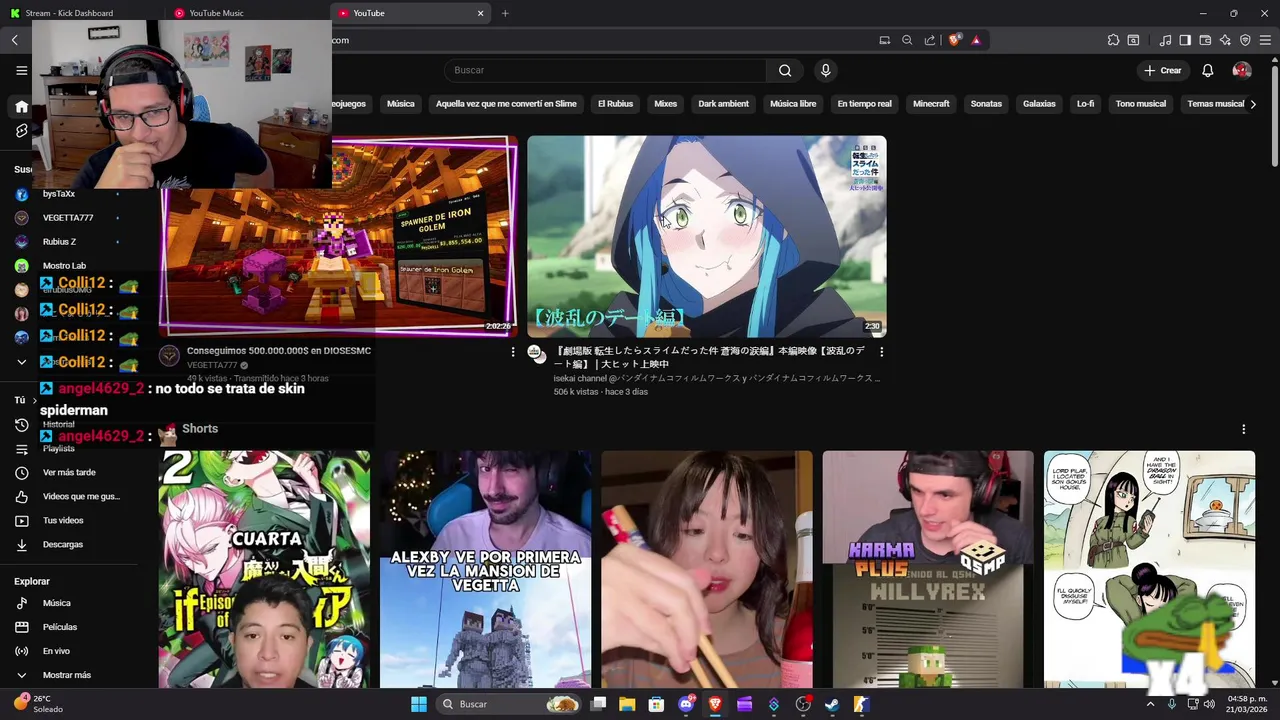
Task: Select the Mixes filter chip
Action: tap(665, 104)
